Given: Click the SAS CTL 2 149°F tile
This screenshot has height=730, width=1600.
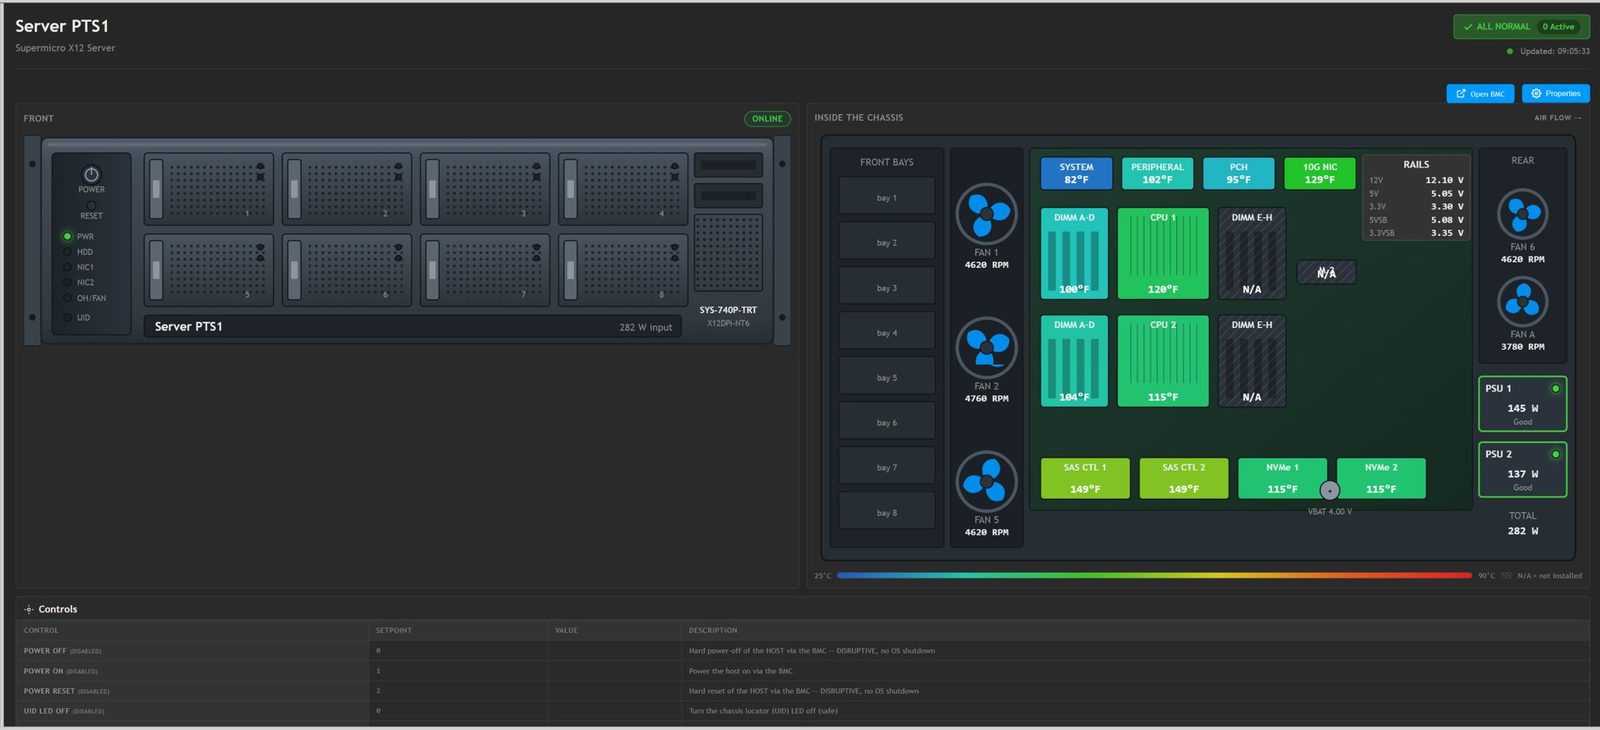Looking at the screenshot, I should pyautogui.click(x=1184, y=478).
